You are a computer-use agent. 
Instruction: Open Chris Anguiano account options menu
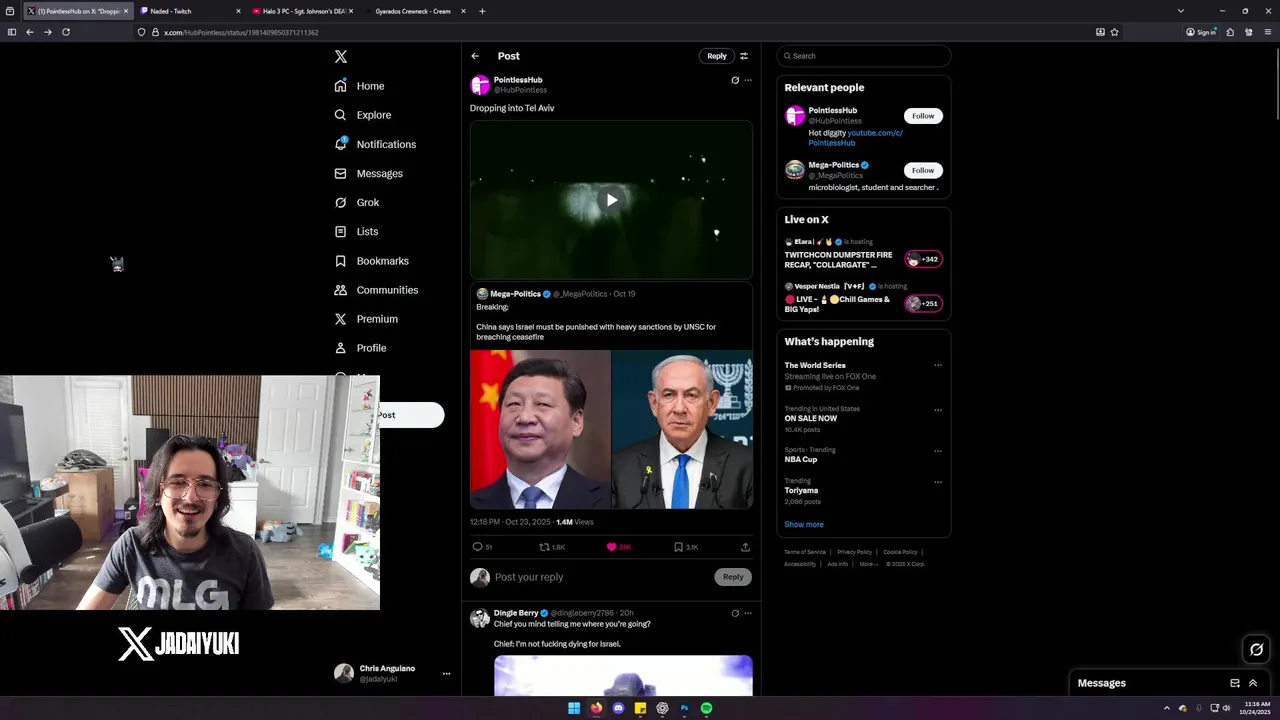click(447, 674)
